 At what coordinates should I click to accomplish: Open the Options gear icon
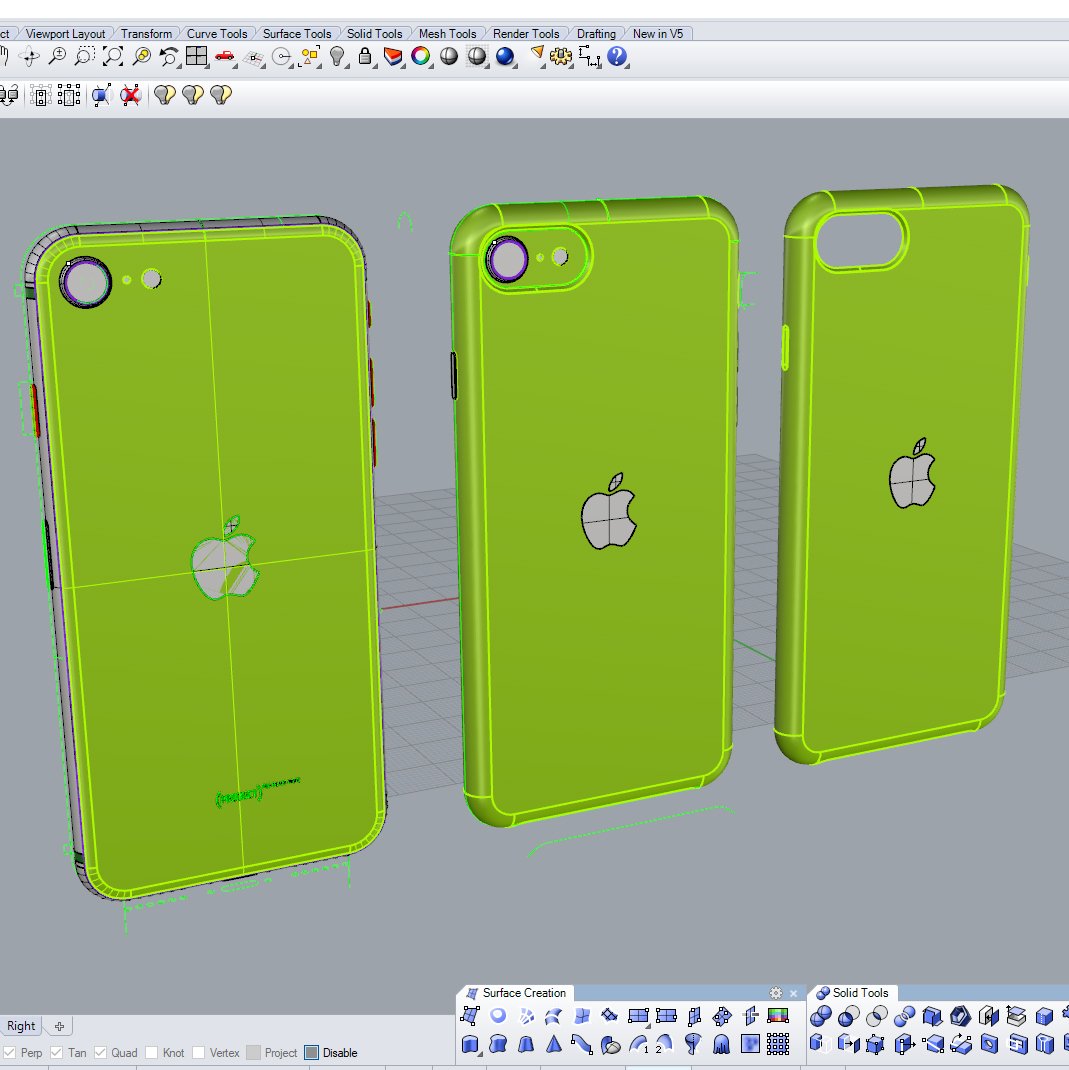tap(561, 57)
